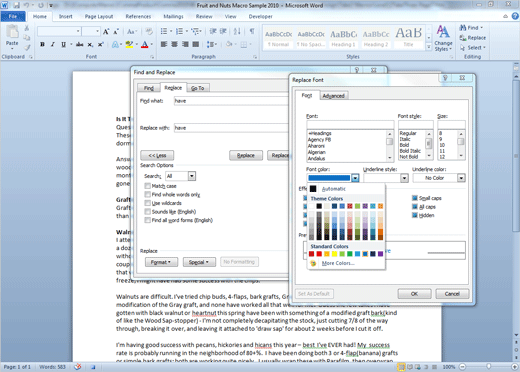Click the Replace button in Find and Replace
Image resolution: width=520 pixels, height=372 pixels.
click(x=246, y=155)
